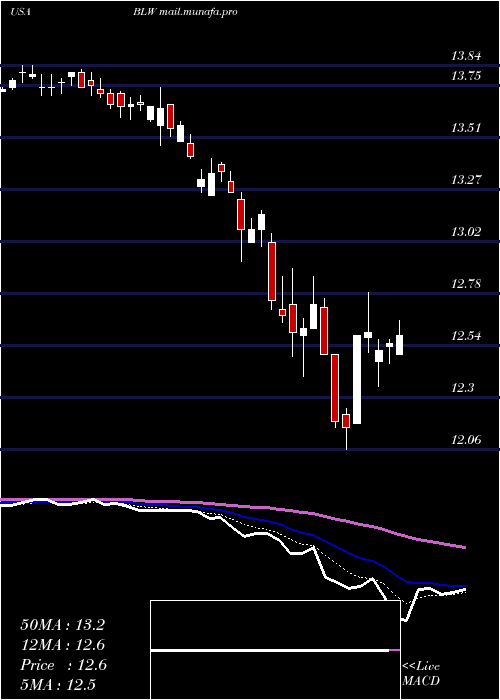This screenshot has width=500, height=700.
Task: Click the BLW mail.munafa.pro title
Action: [185, 12]
